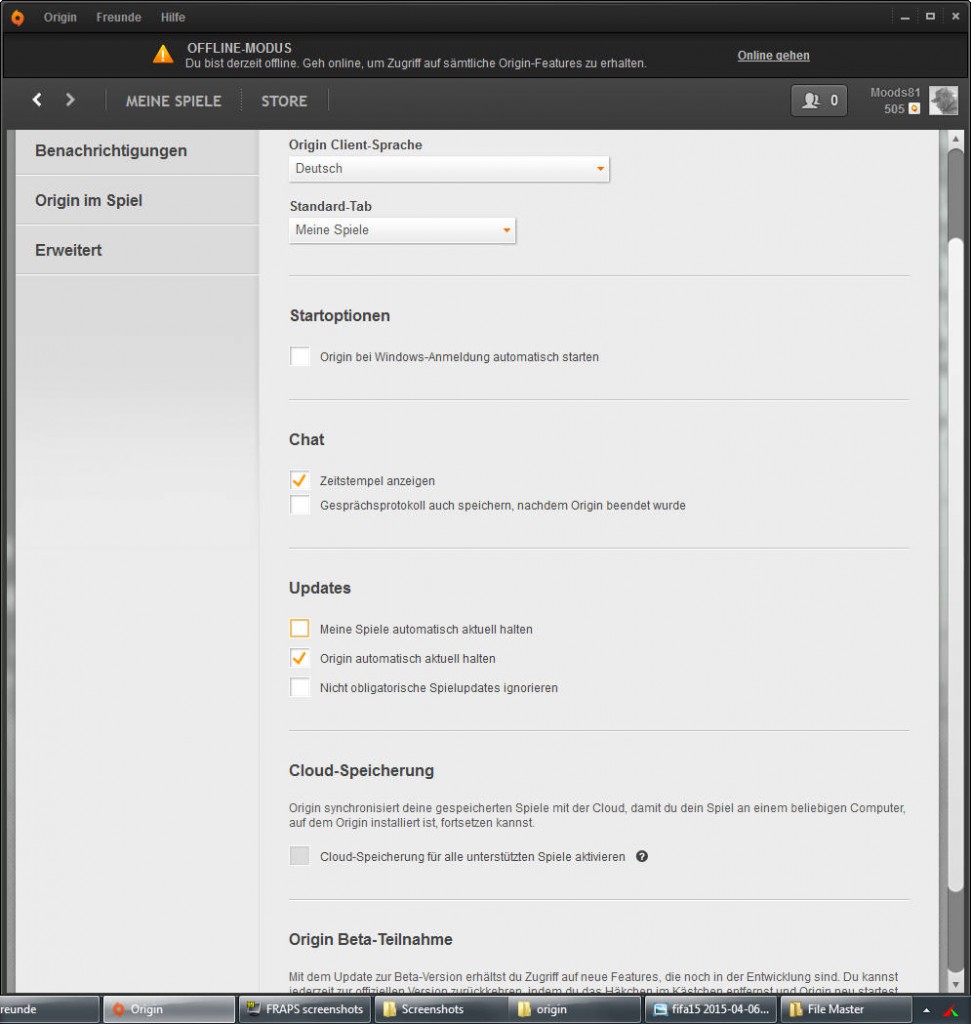Click the offline mode warning triangle icon
This screenshot has width=971, height=1024.
click(x=163, y=55)
